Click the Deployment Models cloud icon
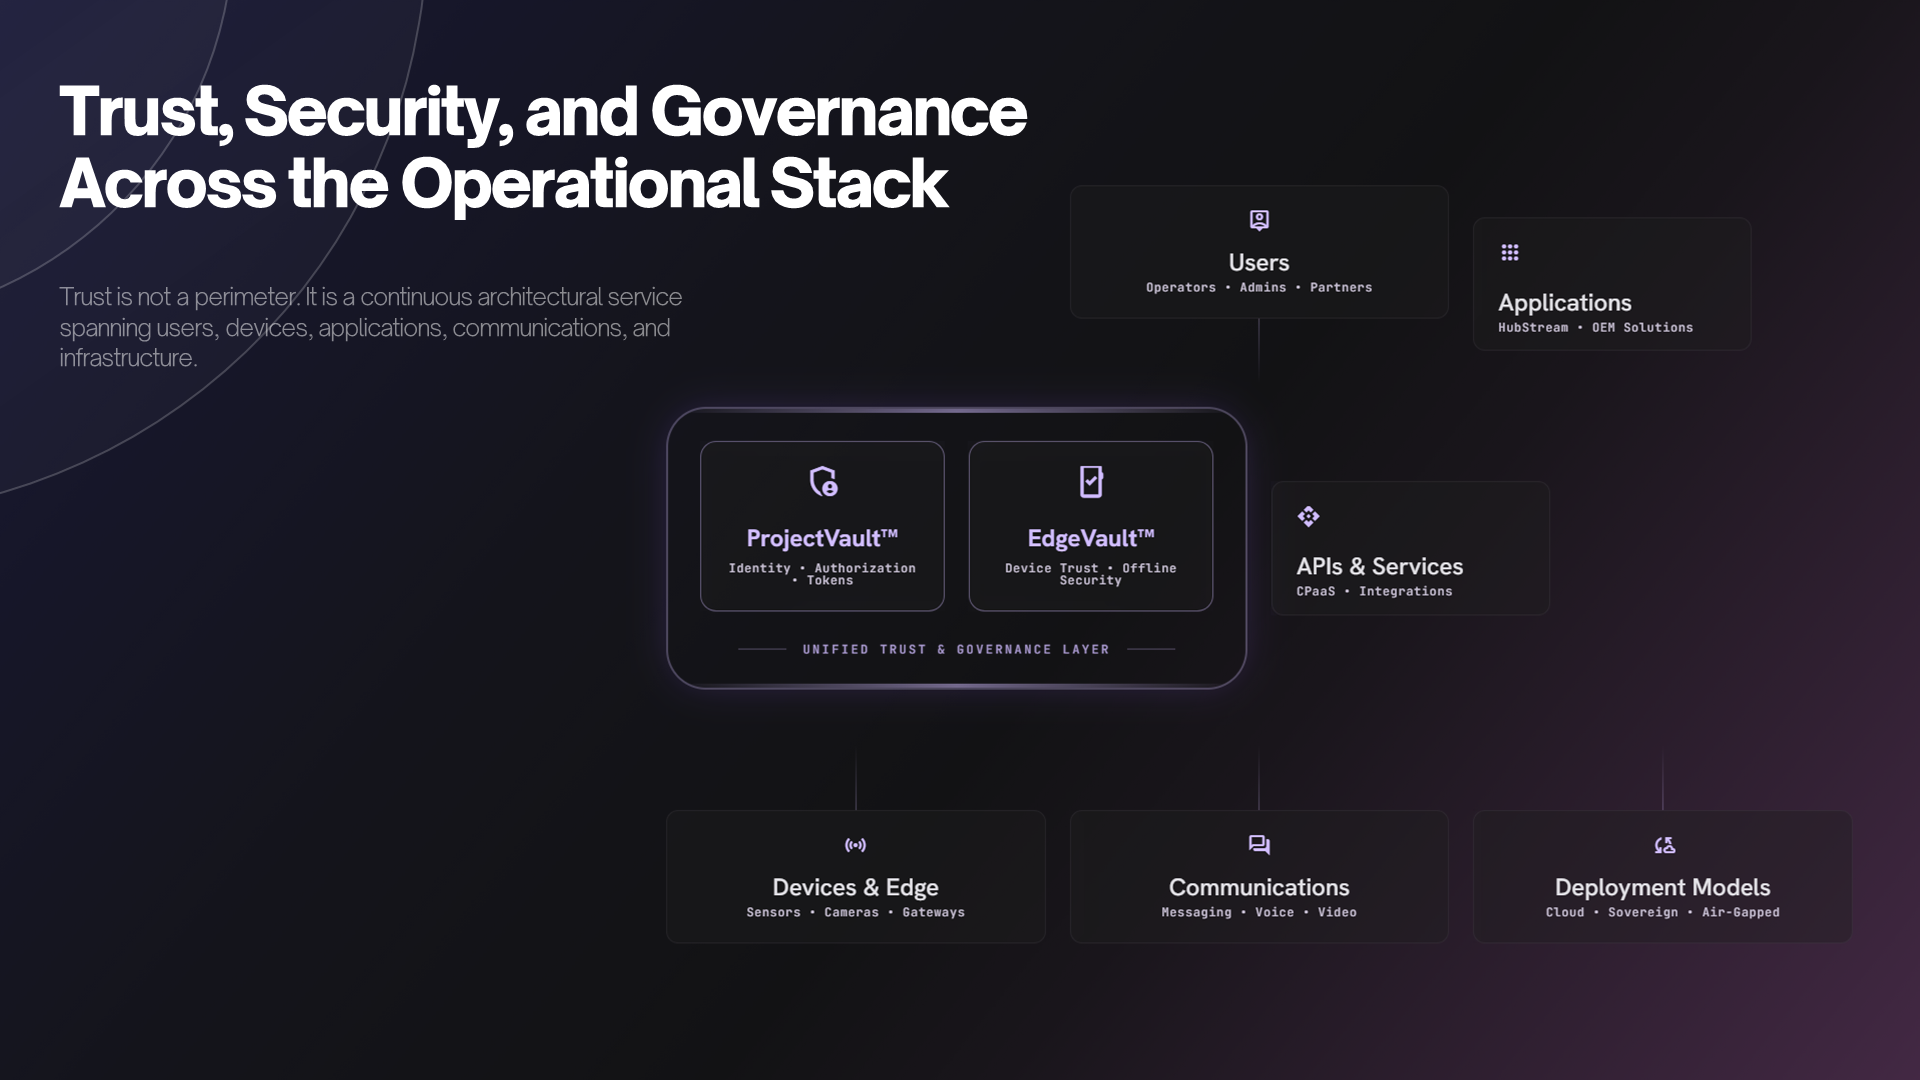Screen dimensions: 1920x1080 point(1664,845)
